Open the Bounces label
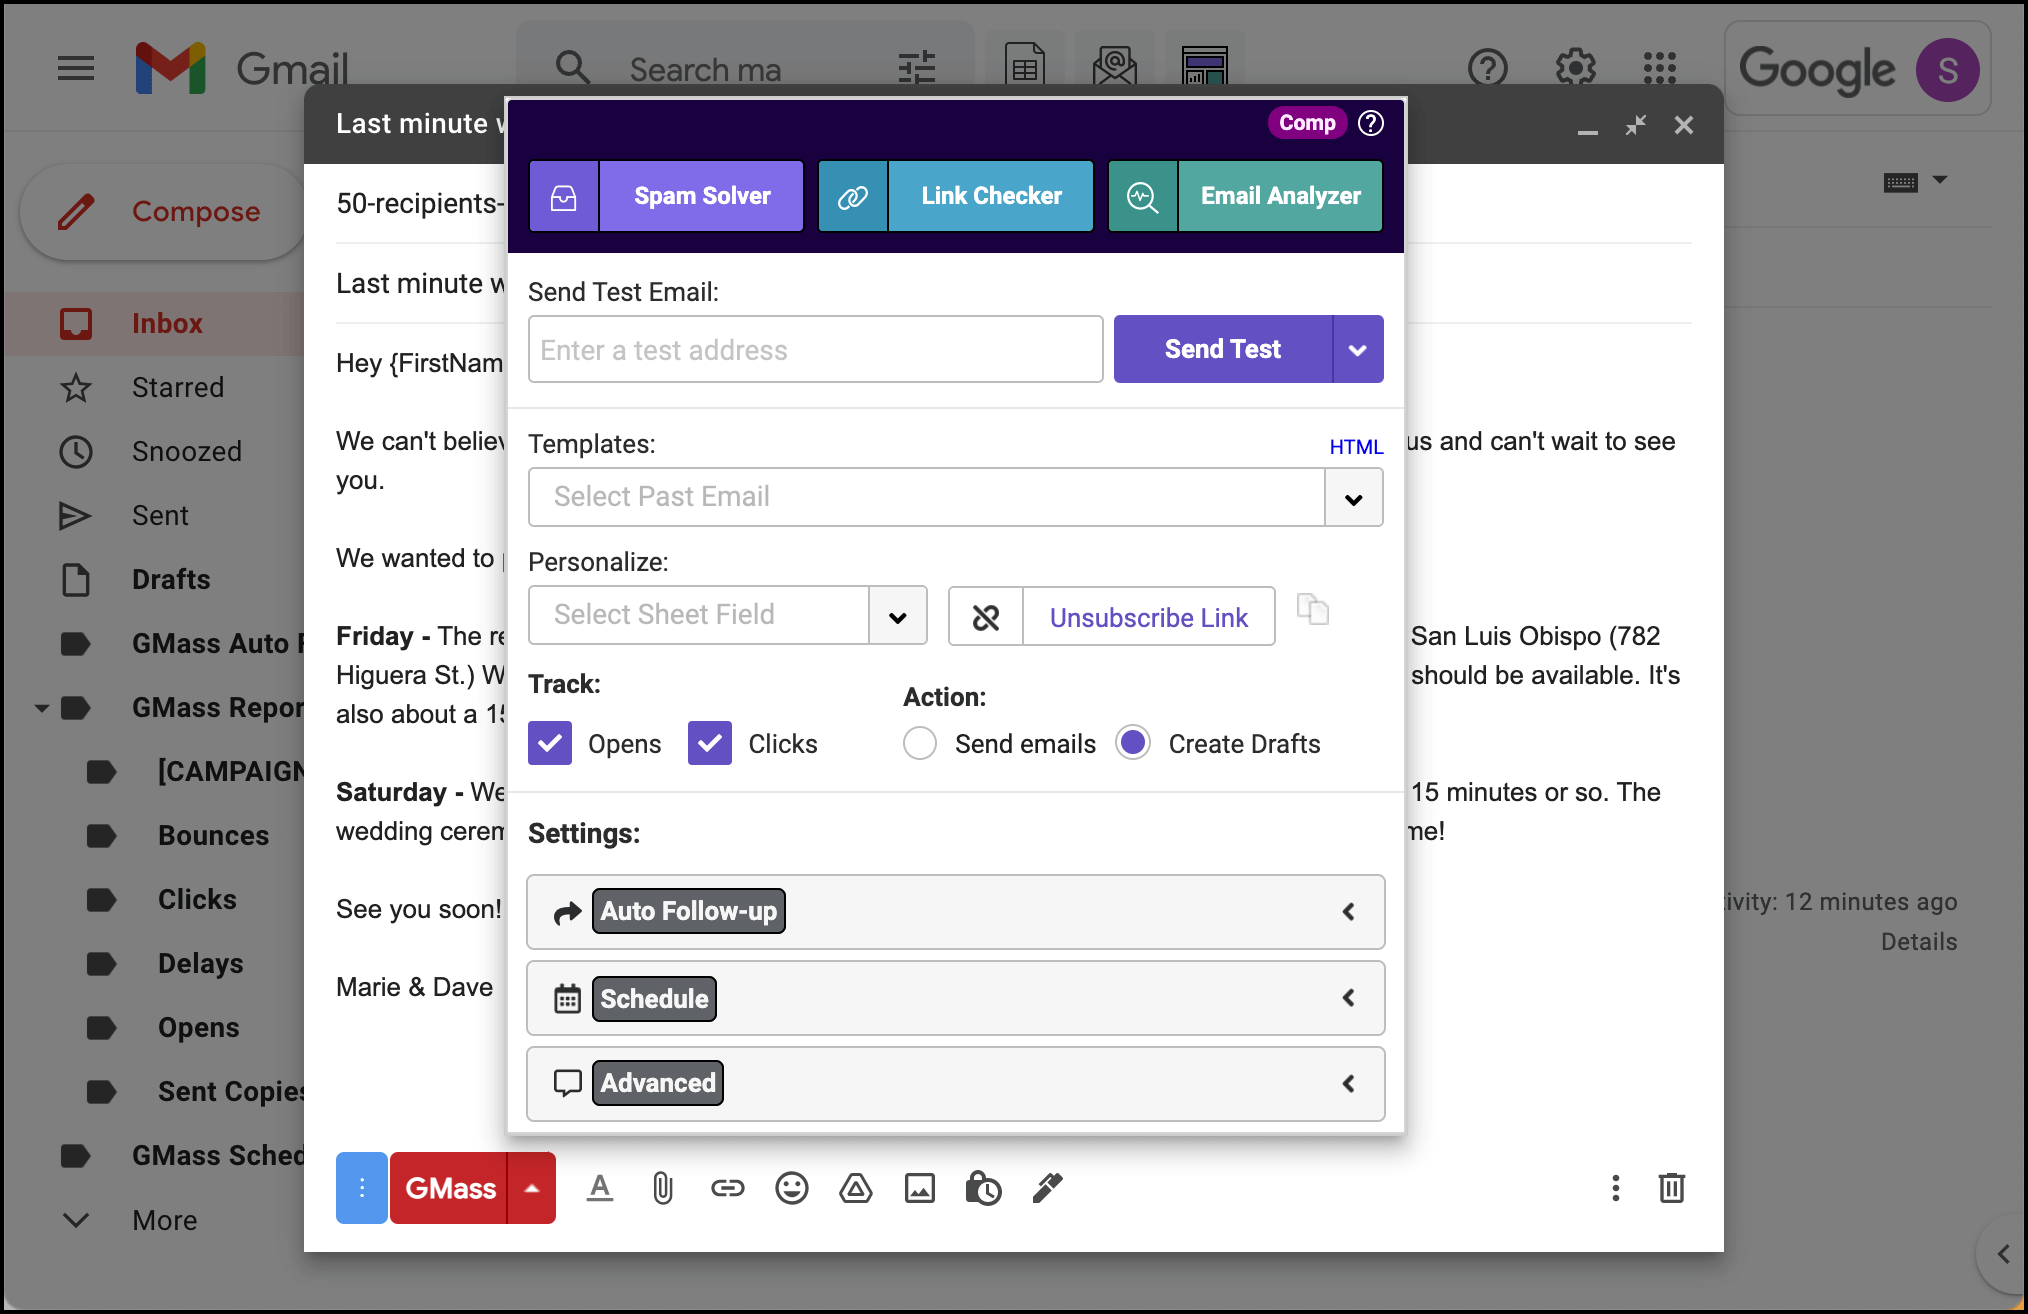Viewport: 2028px width, 1314px height. coord(213,836)
